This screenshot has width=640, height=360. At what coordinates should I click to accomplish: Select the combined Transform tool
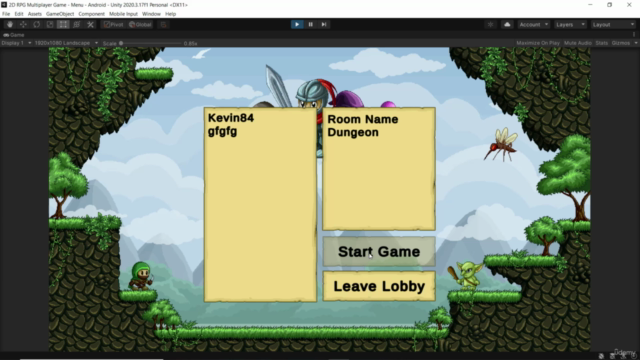tap(77, 24)
